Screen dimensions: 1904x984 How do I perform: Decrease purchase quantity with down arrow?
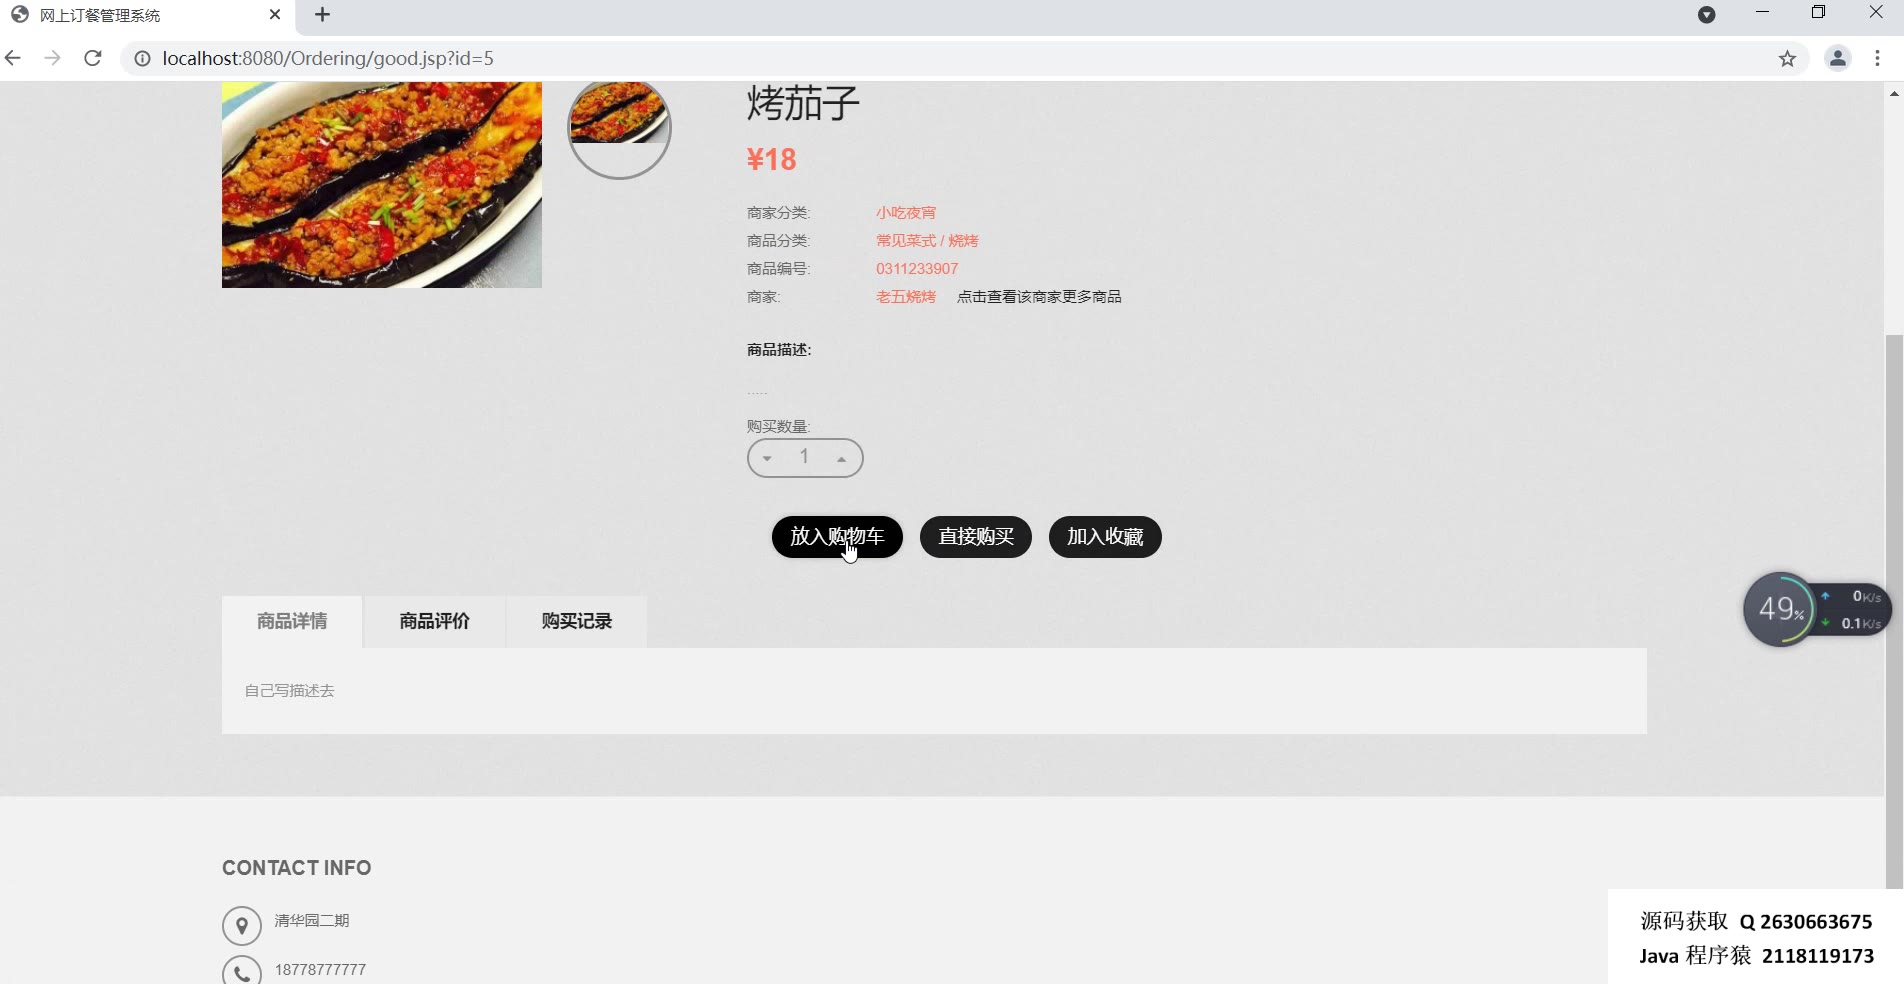tap(767, 458)
